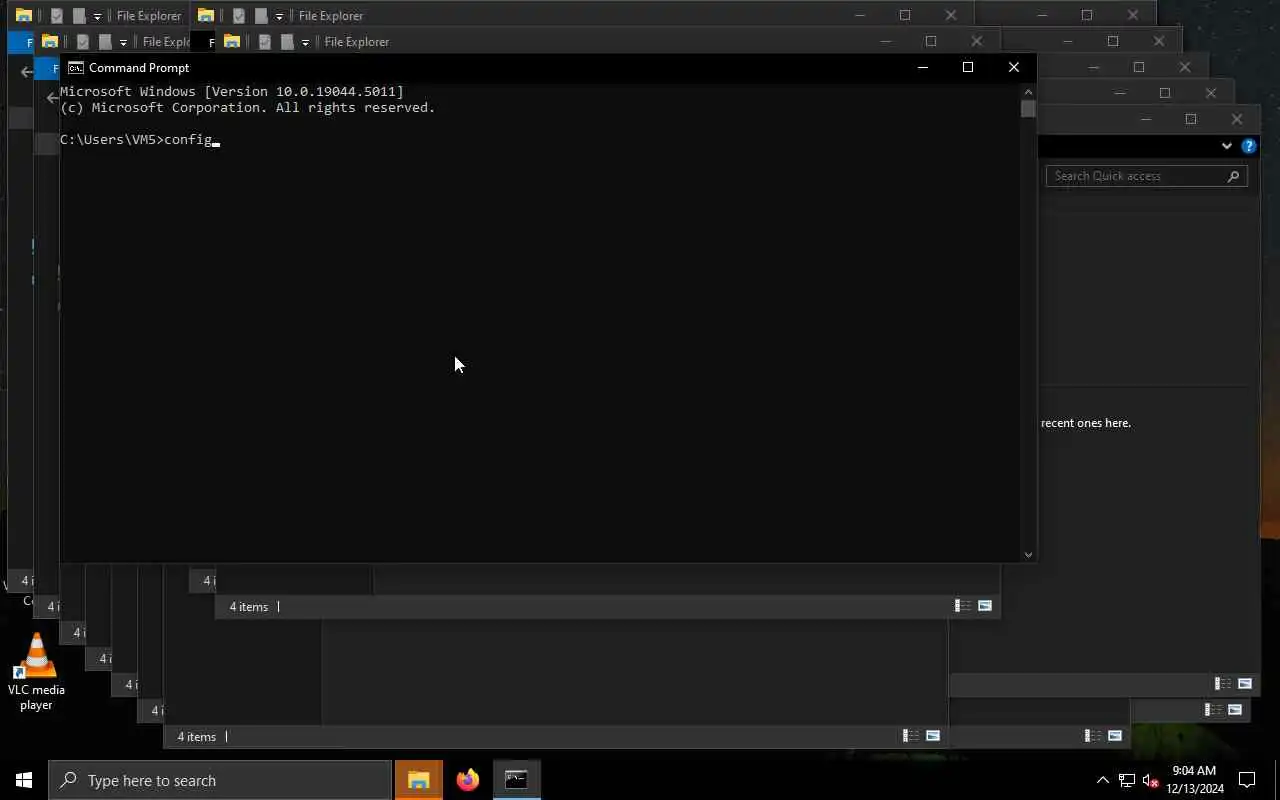Click New folder icon in 'File Explo' title bar
This screenshot has height=800, width=1280.
pyautogui.click(x=105, y=42)
